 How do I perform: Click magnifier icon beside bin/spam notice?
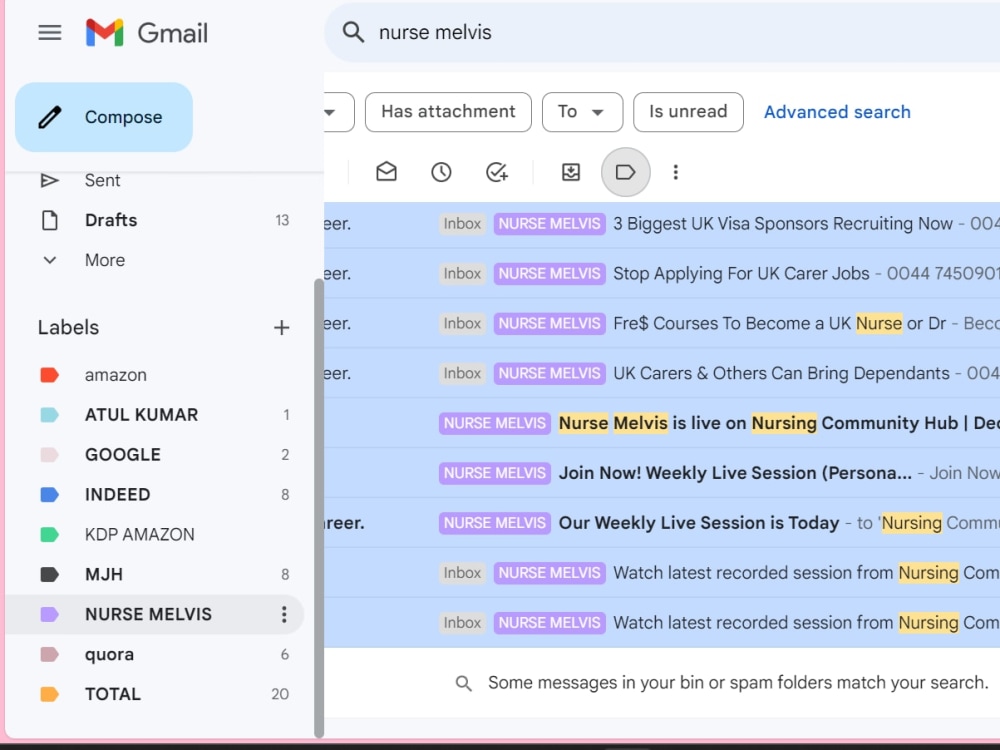pos(464,684)
